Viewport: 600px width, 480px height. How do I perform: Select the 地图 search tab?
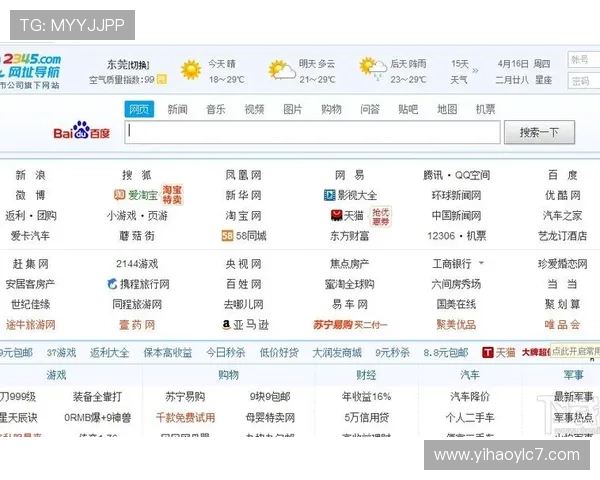pos(447,109)
